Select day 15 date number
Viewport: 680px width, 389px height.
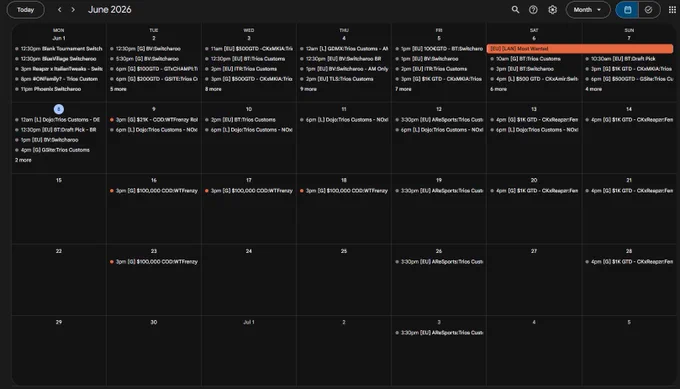coord(59,180)
